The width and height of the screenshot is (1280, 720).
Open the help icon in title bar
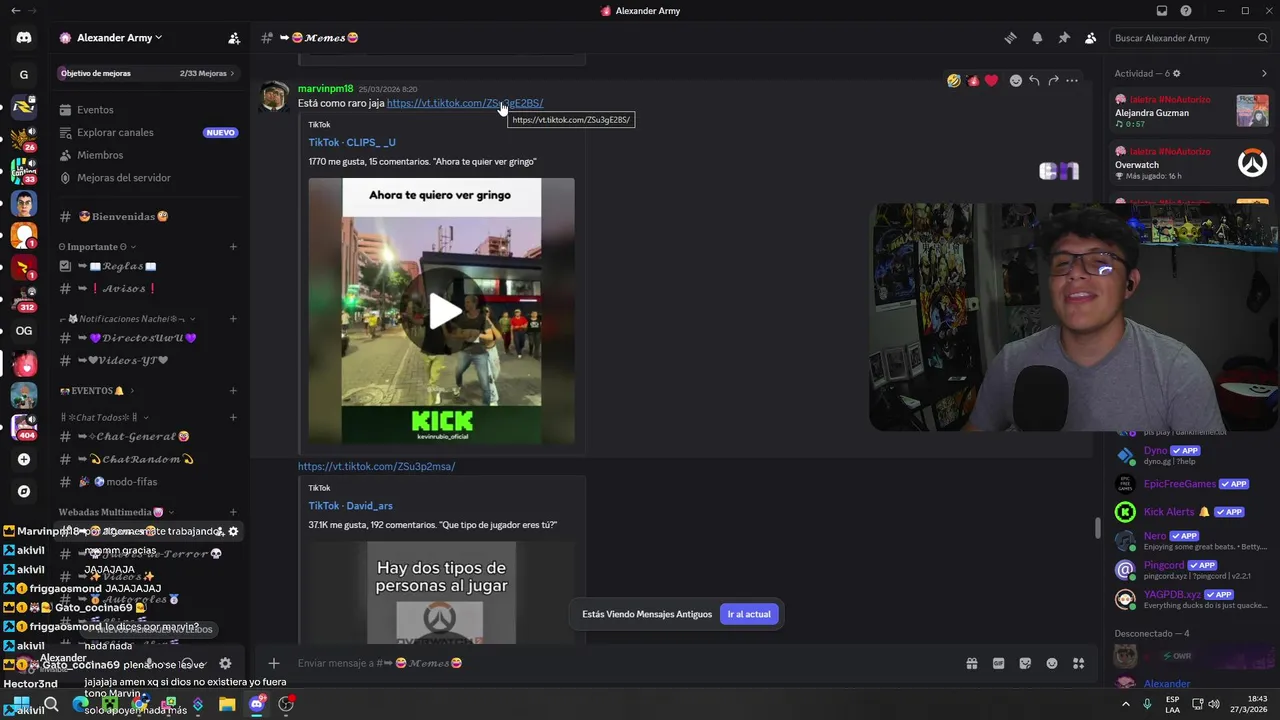pos(1186,11)
